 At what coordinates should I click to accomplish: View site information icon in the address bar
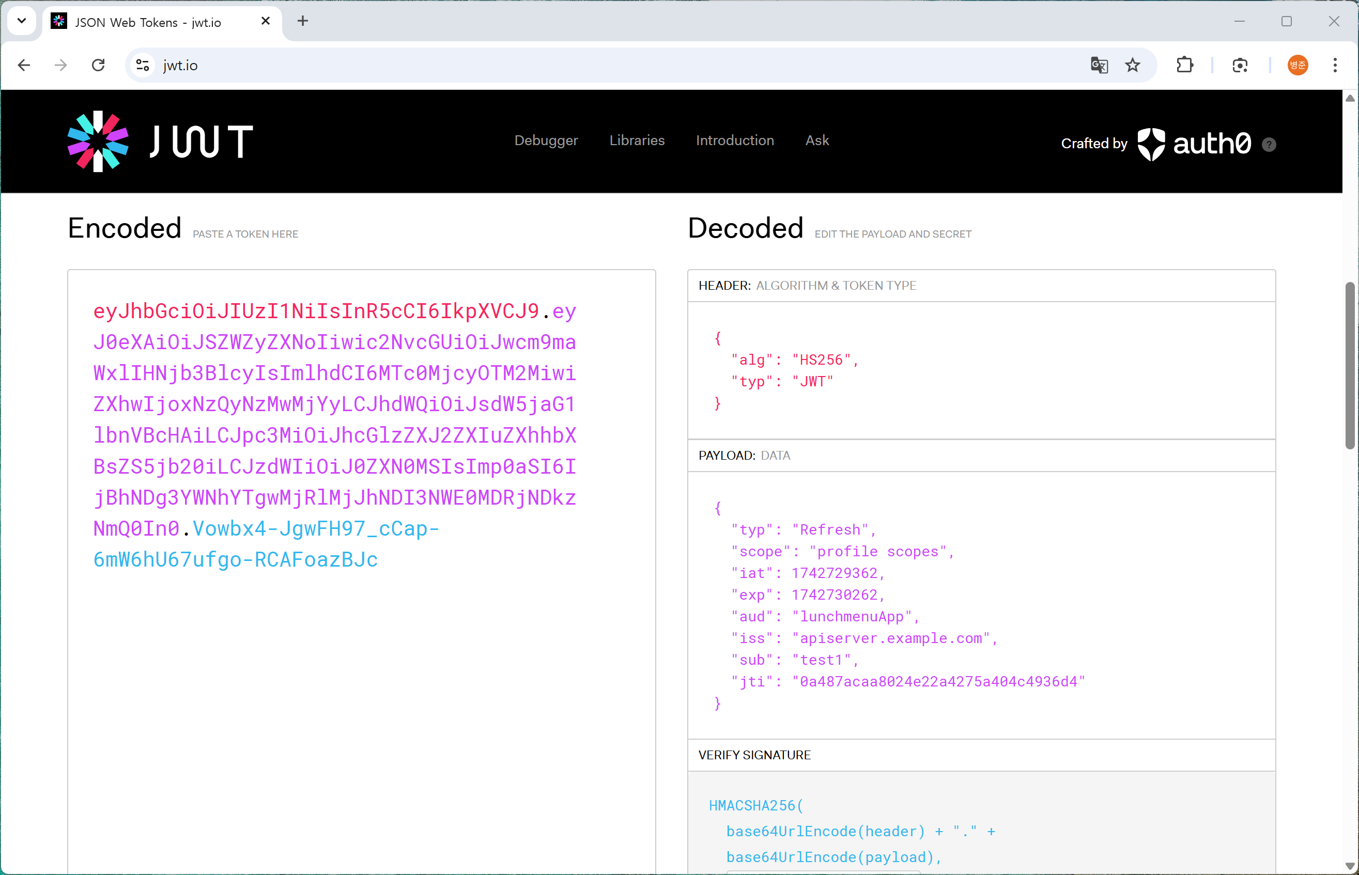143,65
